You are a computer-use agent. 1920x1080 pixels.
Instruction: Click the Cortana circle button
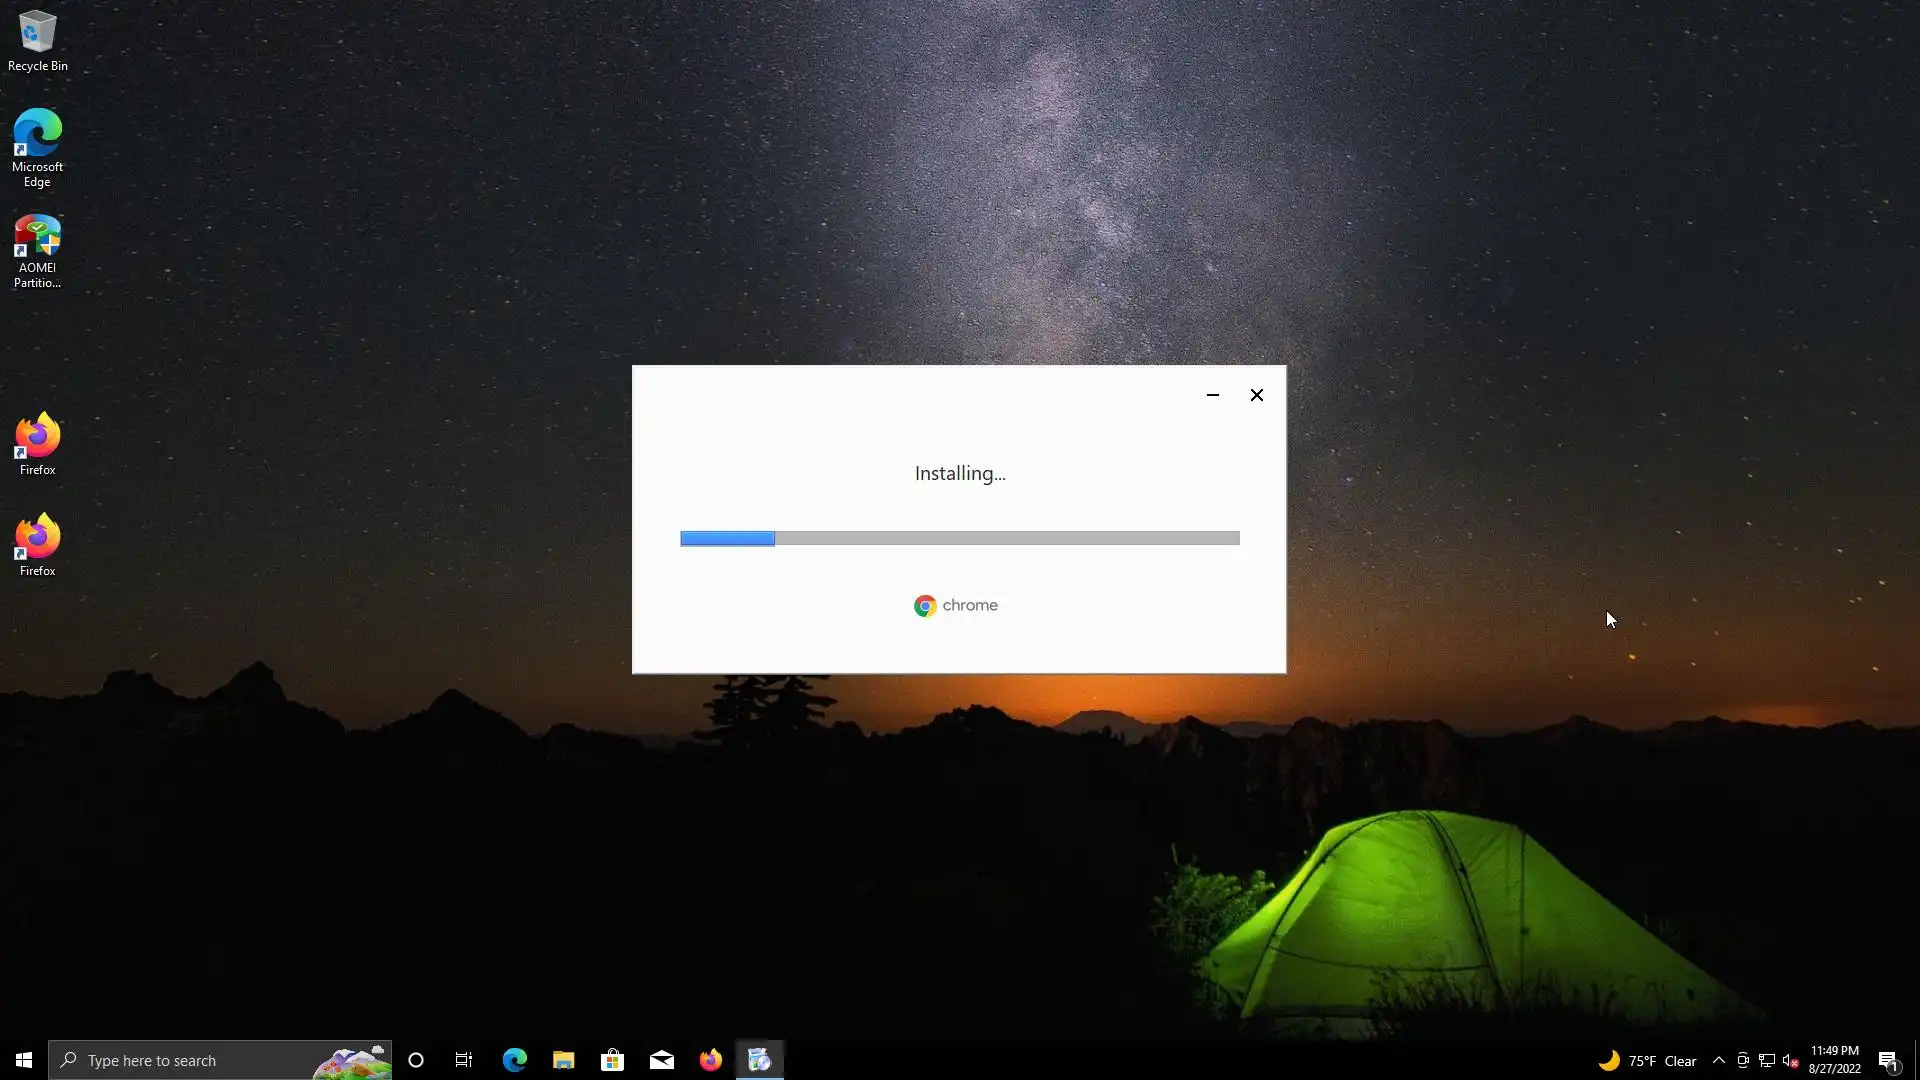click(x=416, y=1060)
